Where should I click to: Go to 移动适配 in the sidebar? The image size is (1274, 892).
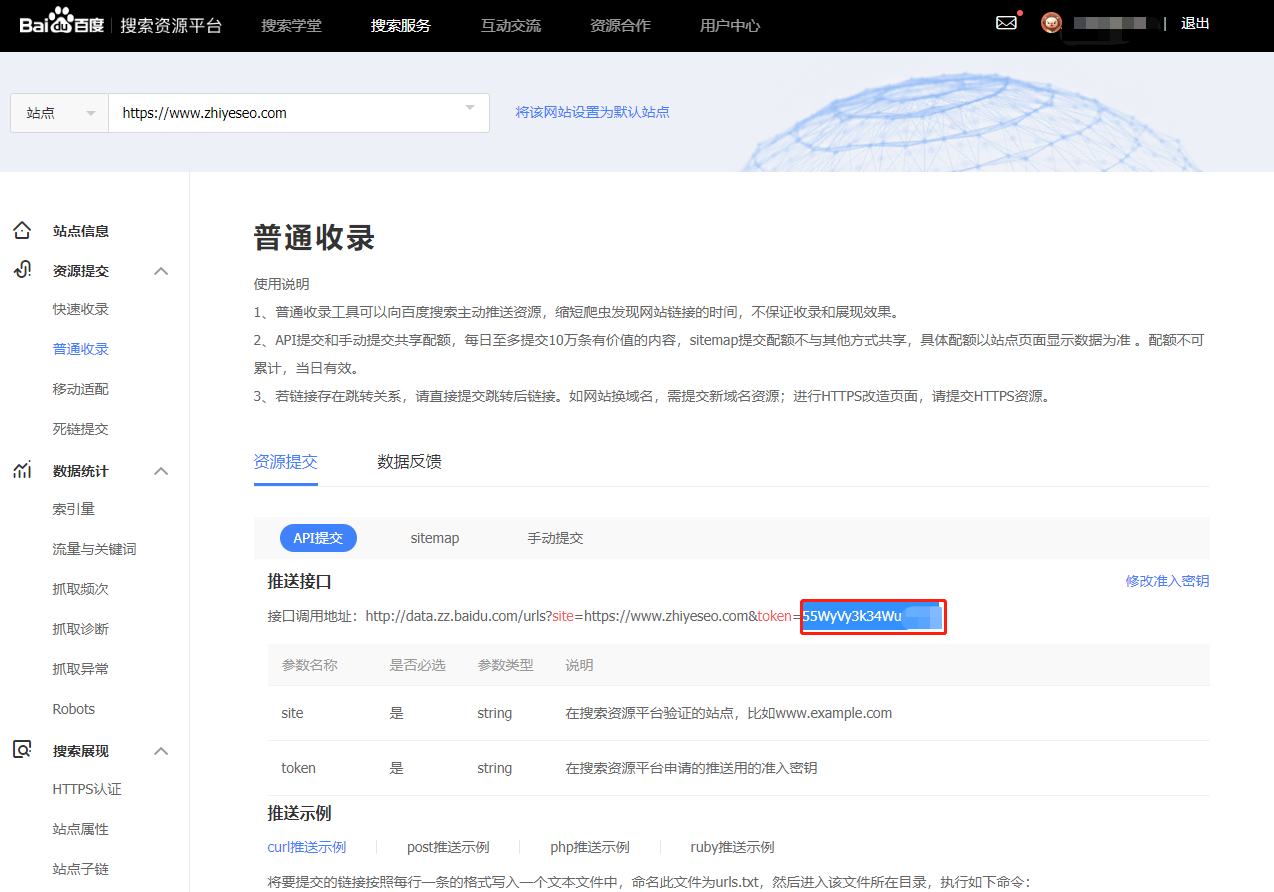pyautogui.click(x=80, y=389)
